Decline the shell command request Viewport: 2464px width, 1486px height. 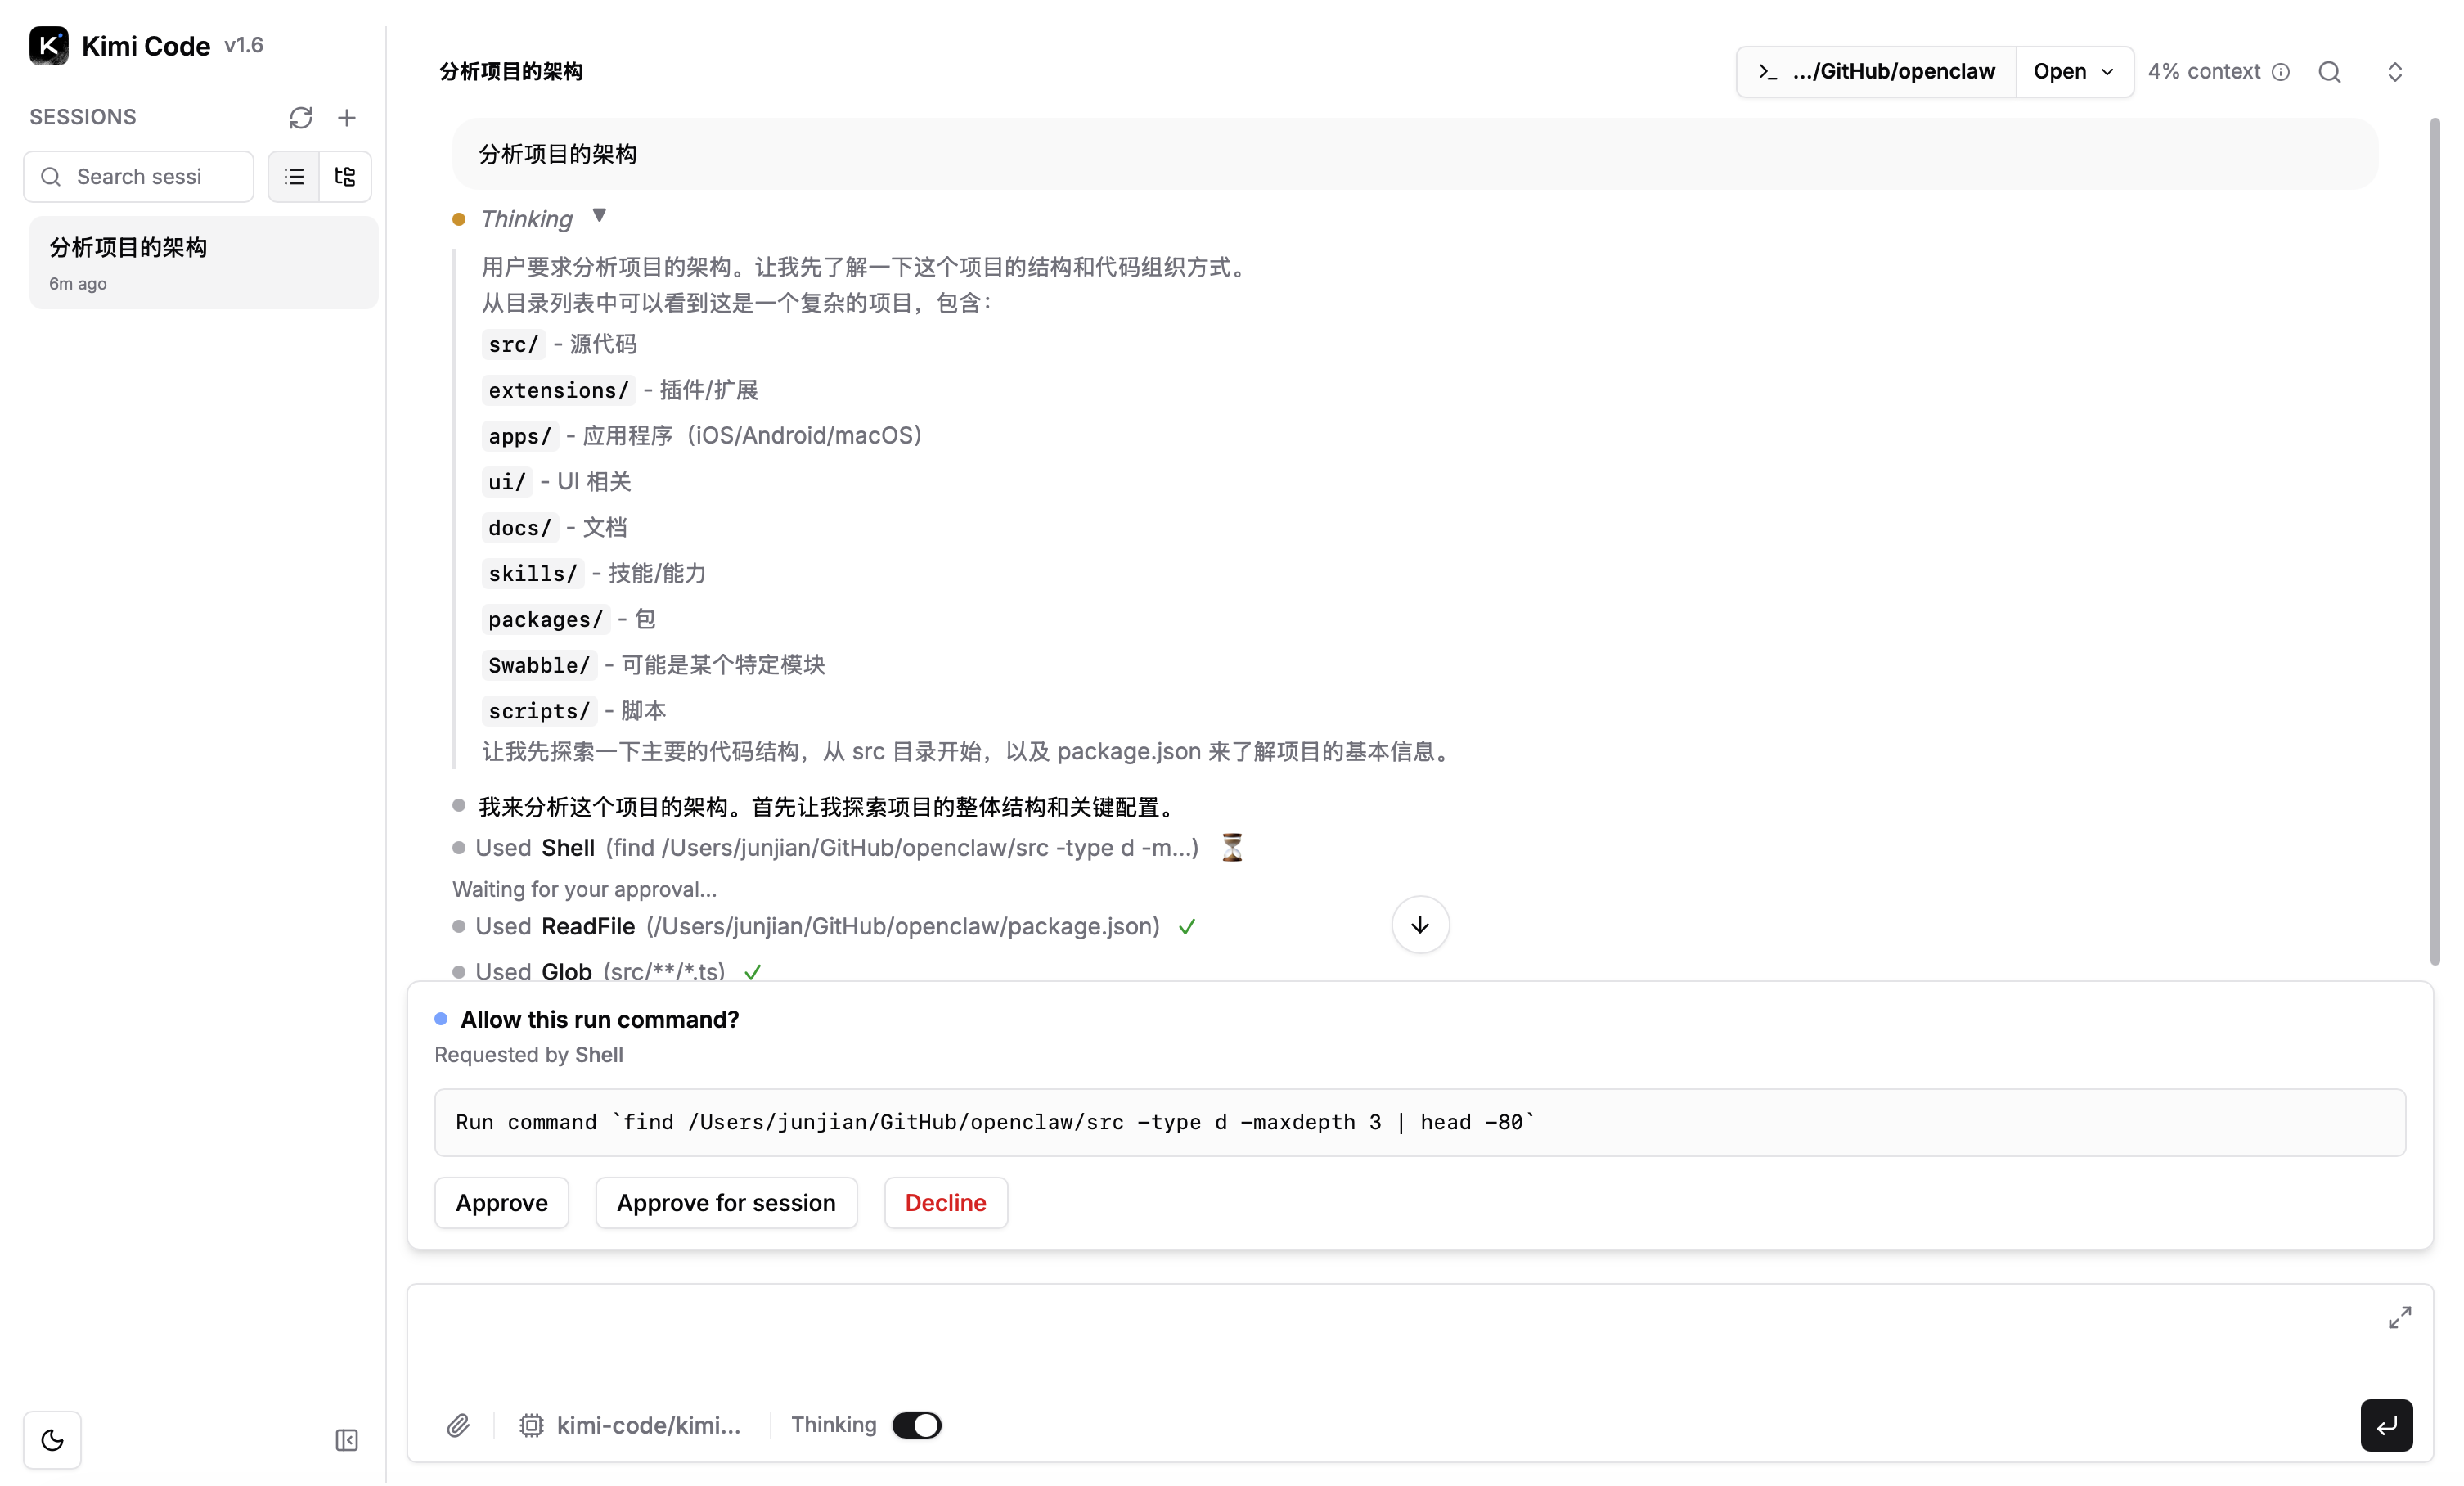[945, 1203]
